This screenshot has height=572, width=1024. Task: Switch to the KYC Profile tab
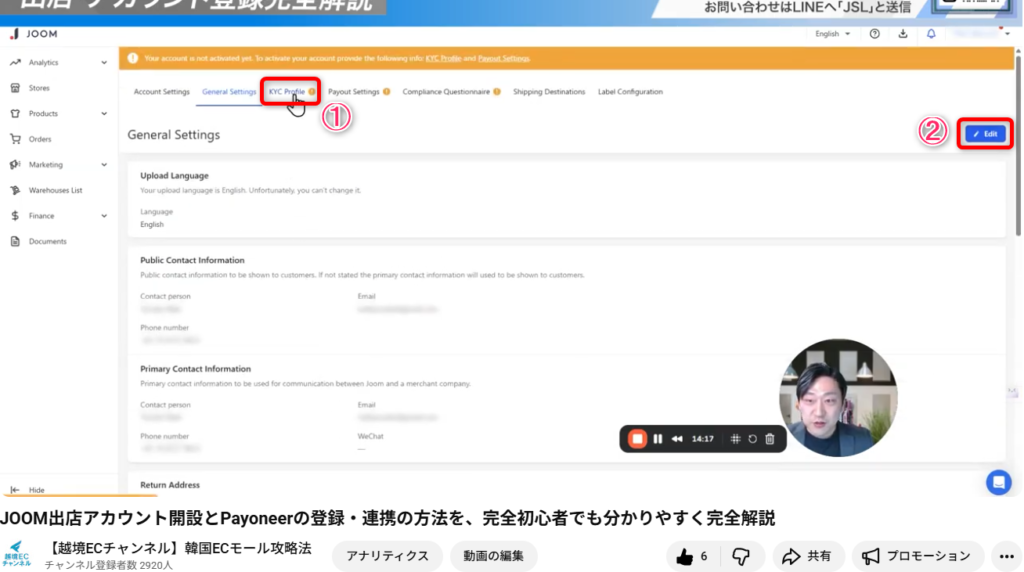[x=287, y=92]
